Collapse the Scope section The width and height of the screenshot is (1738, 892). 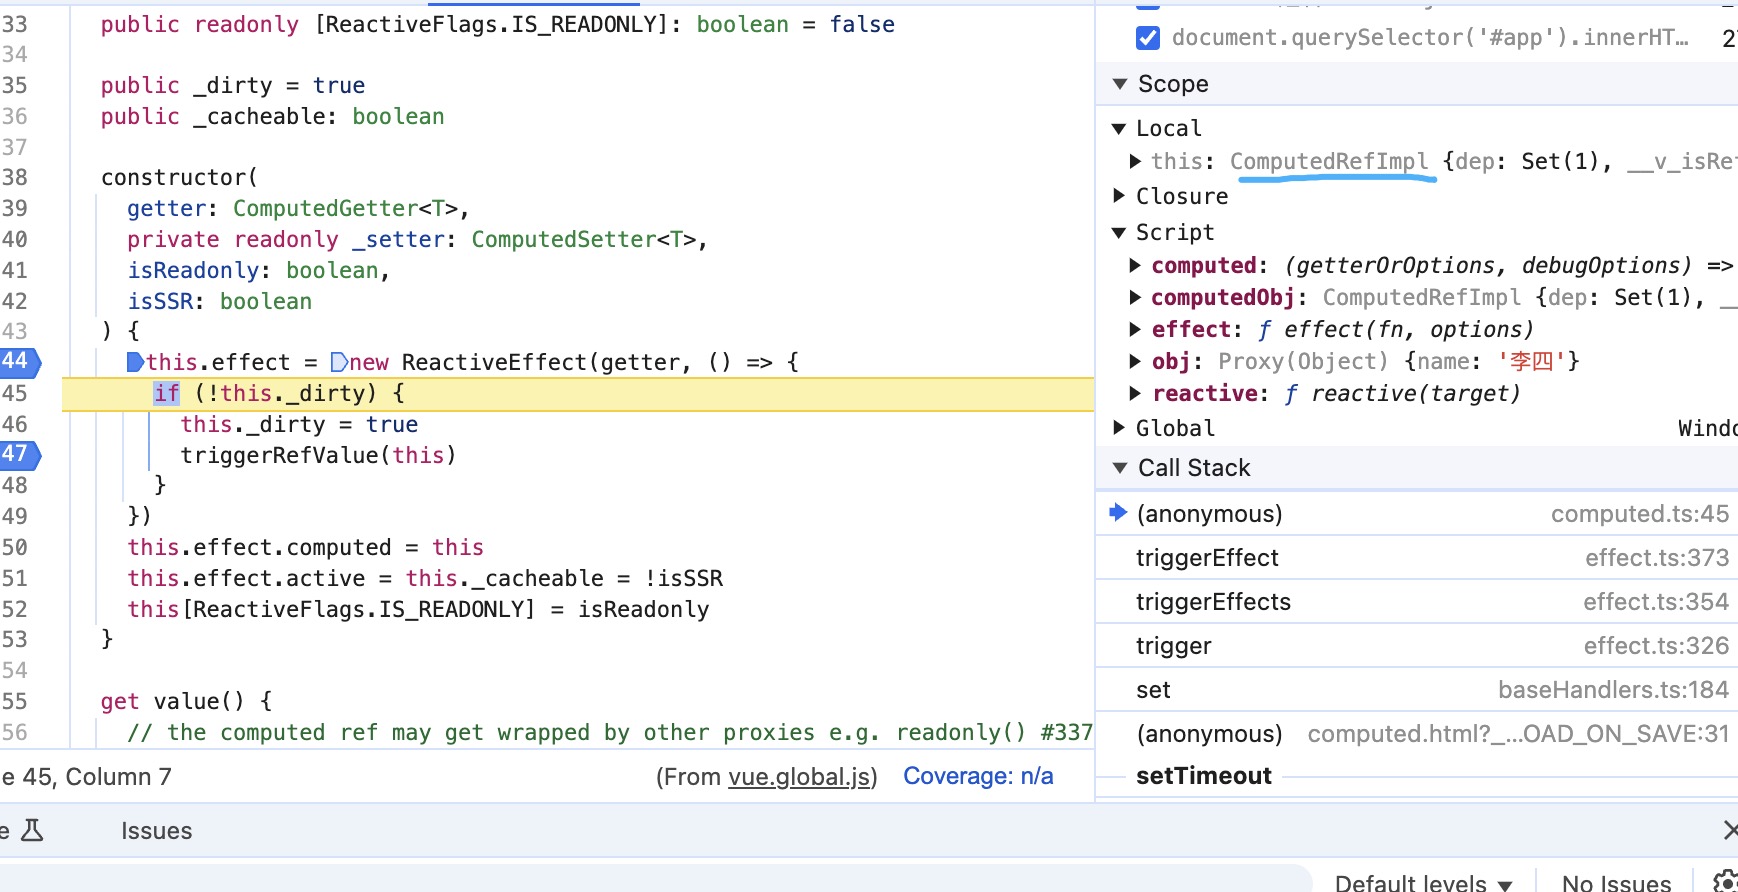coord(1120,84)
